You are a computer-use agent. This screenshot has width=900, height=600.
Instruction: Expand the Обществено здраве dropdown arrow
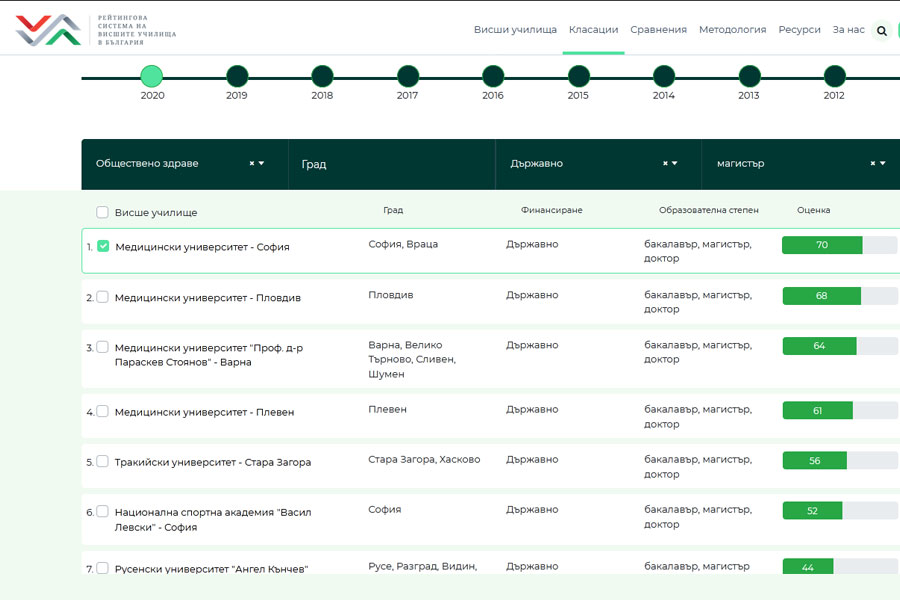coord(262,164)
